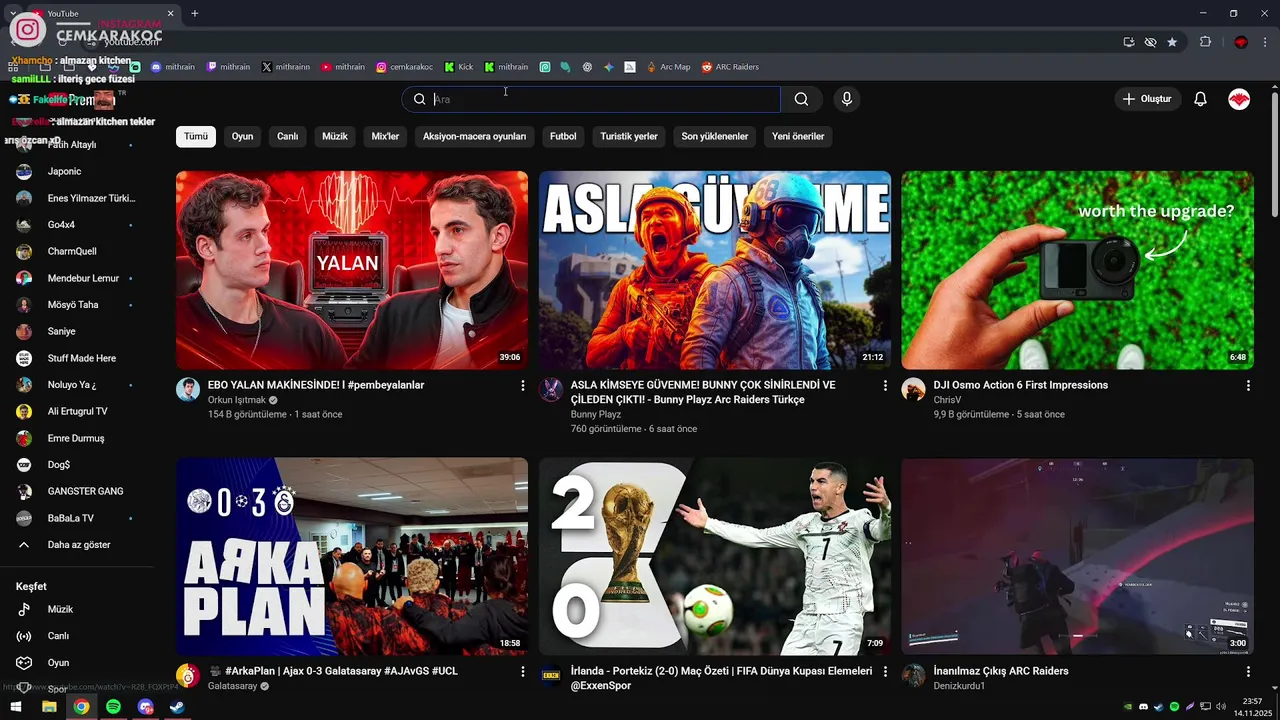Image resolution: width=1280 pixels, height=720 pixels.
Task: Click Orkun Işıtmak channel avatar under first video
Action: [x=188, y=390]
